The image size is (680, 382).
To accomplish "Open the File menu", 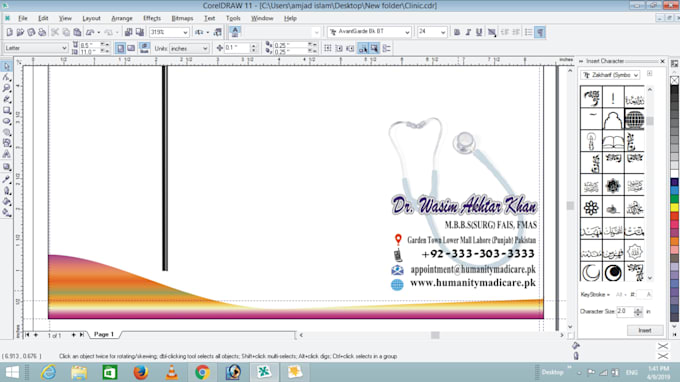I will tap(23, 18).
